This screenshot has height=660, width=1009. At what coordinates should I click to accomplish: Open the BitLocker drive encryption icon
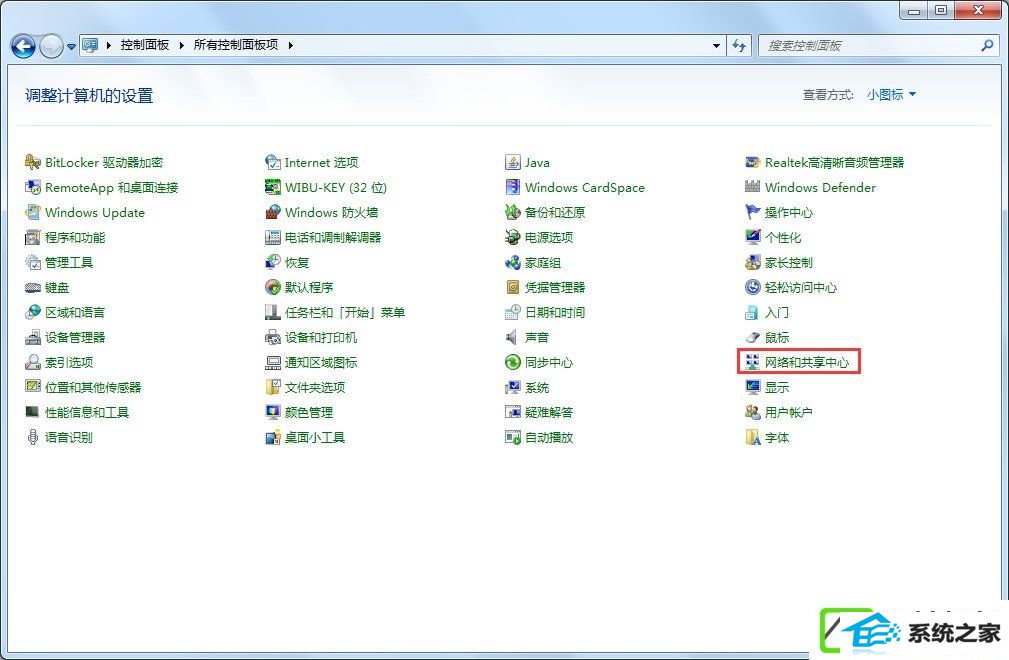click(x=33, y=162)
